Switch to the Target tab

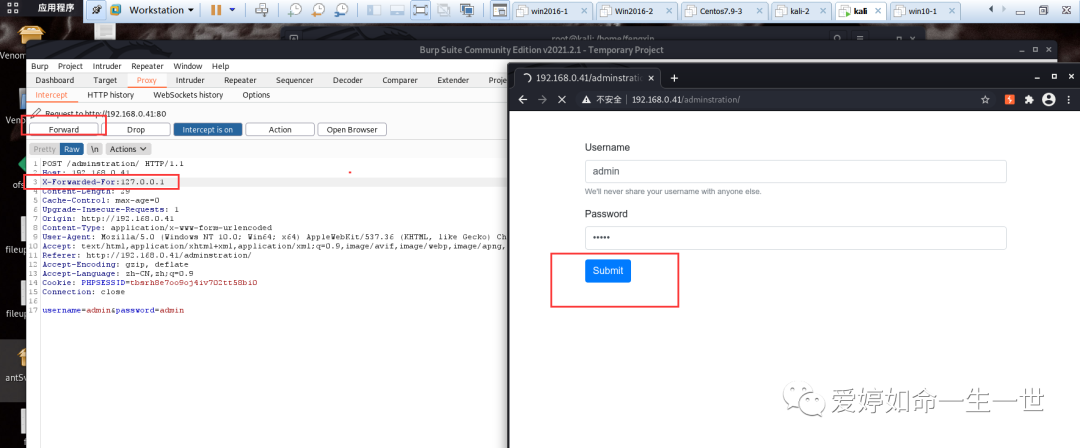105,80
